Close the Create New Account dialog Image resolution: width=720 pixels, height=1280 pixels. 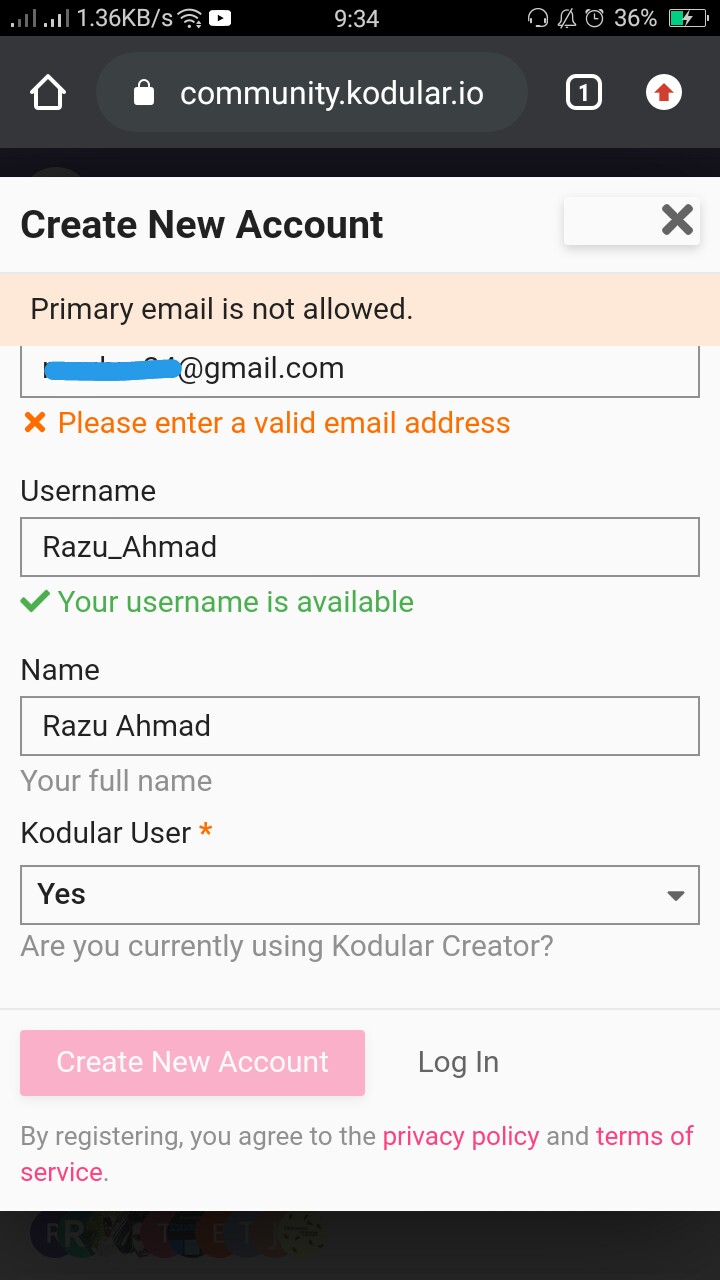pyautogui.click(x=677, y=220)
